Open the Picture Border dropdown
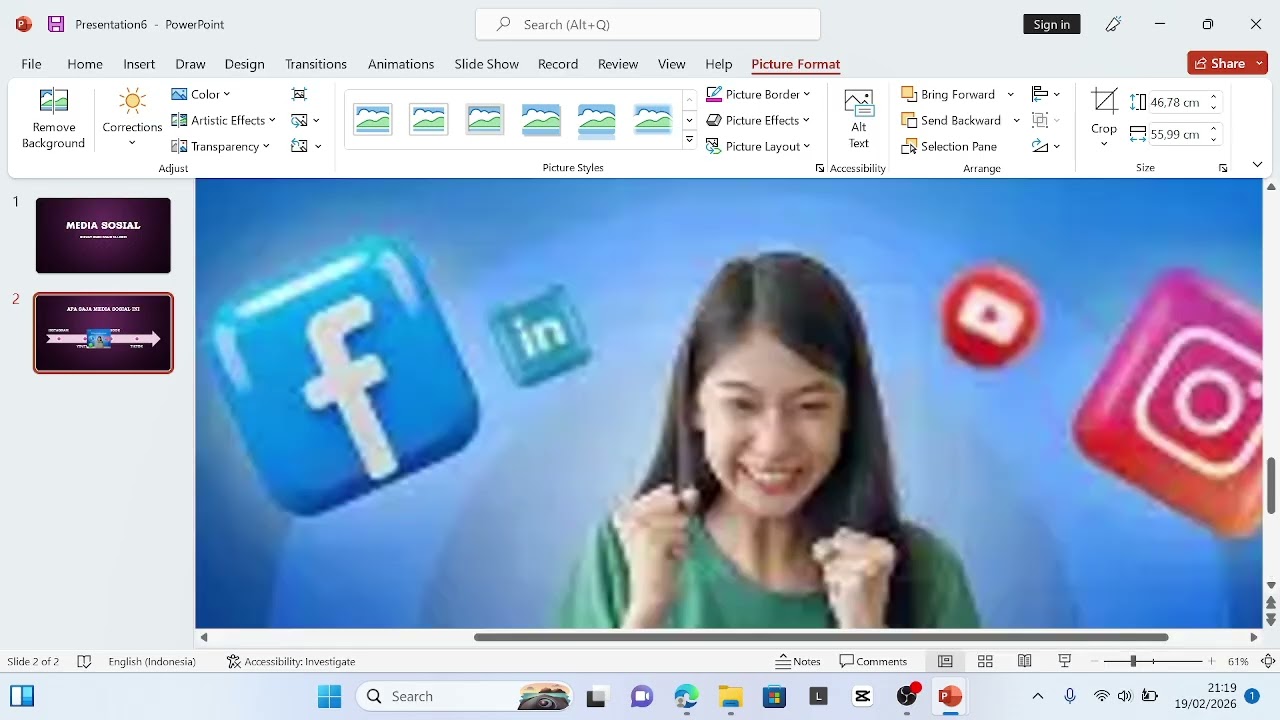 click(758, 94)
